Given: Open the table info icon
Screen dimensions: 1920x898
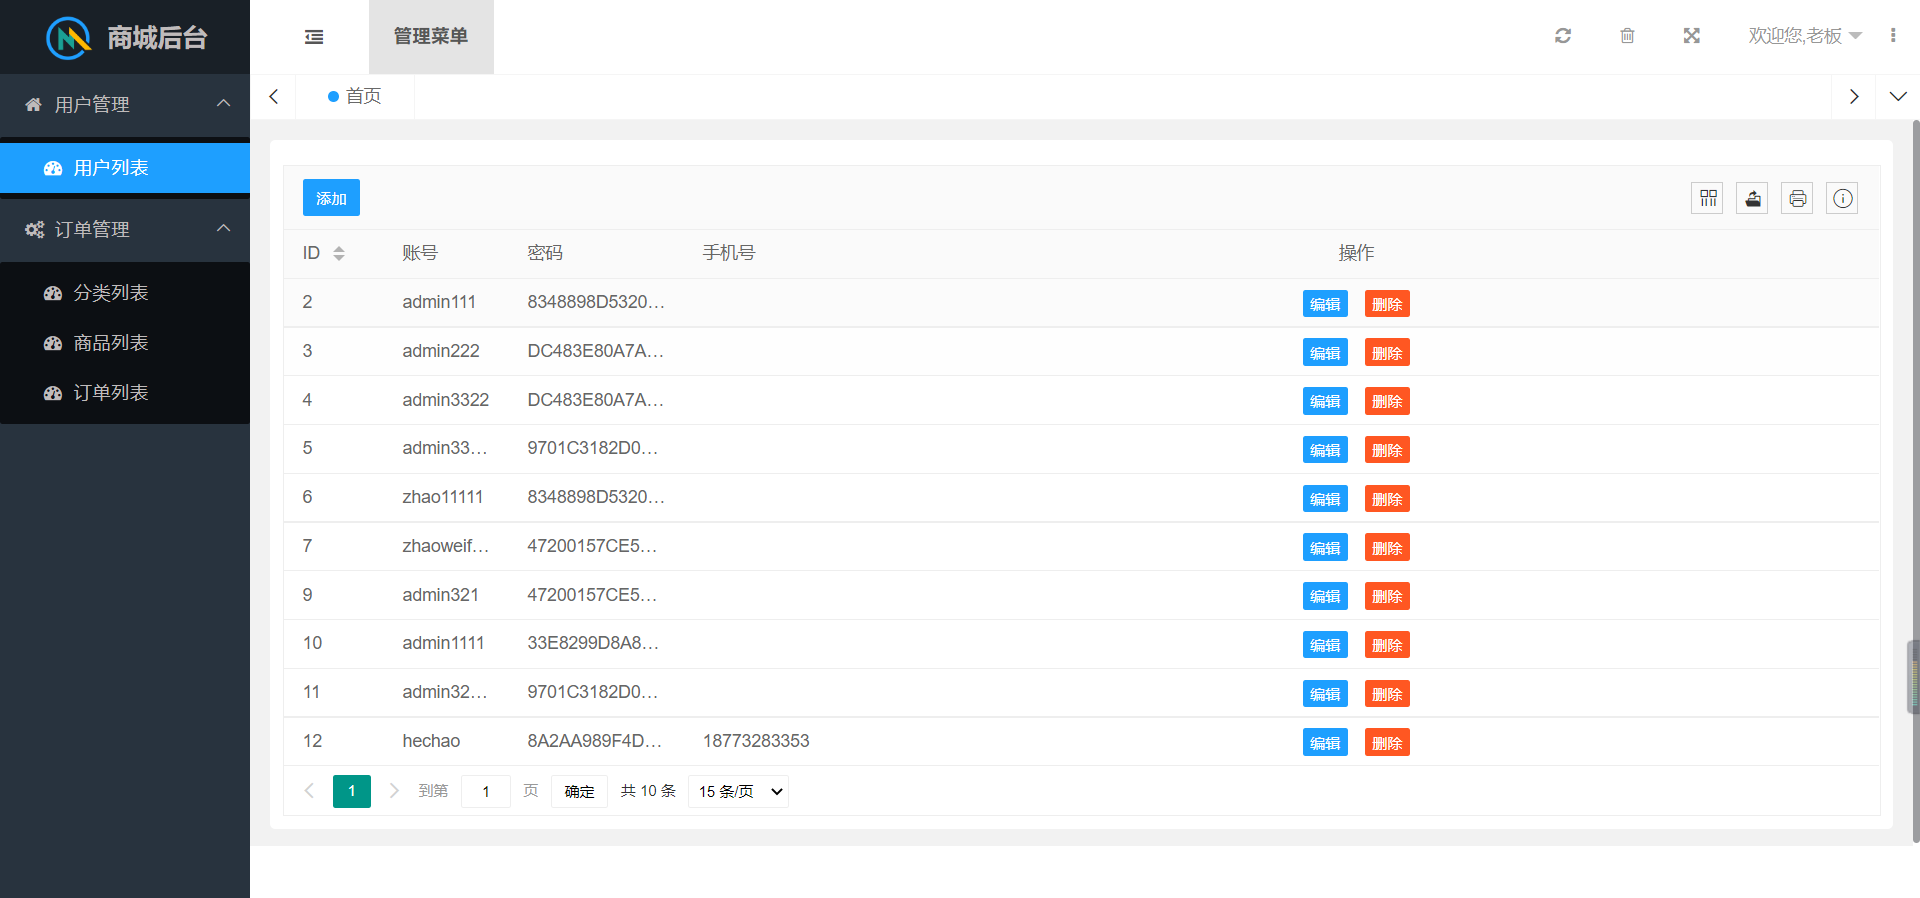Looking at the screenshot, I should (x=1843, y=198).
